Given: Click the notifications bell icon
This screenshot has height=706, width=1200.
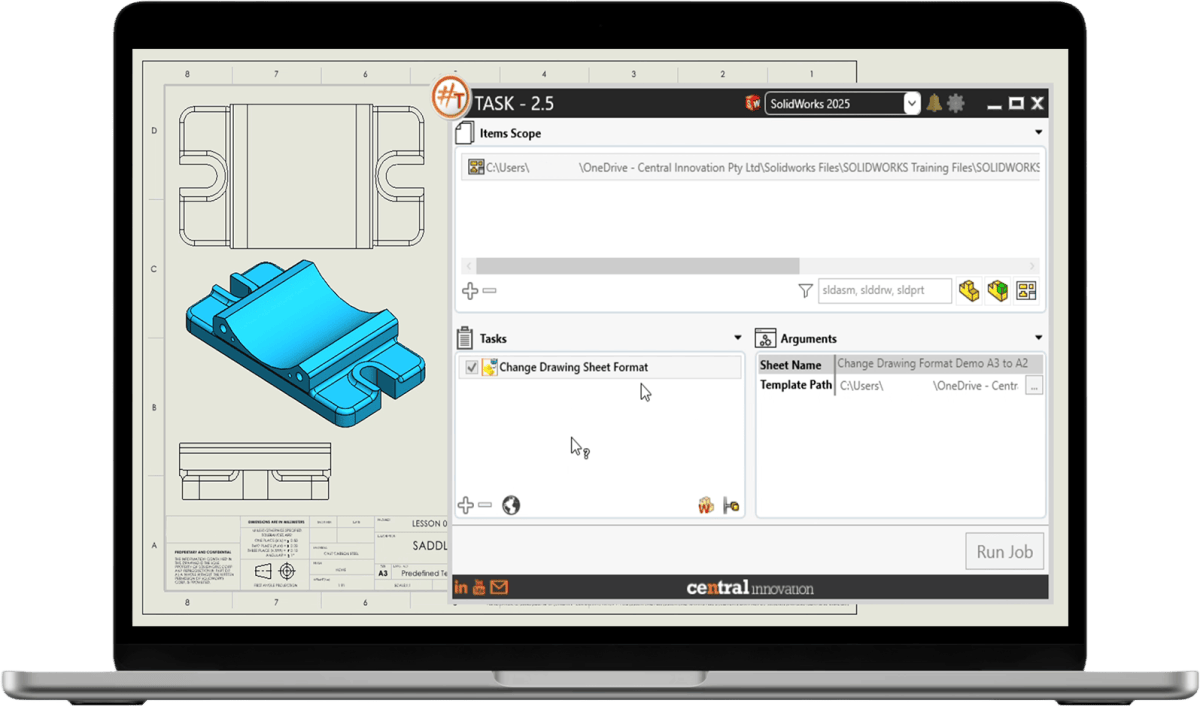Looking at the screenshot, I should pyautogui.click(x=934, y=103).
